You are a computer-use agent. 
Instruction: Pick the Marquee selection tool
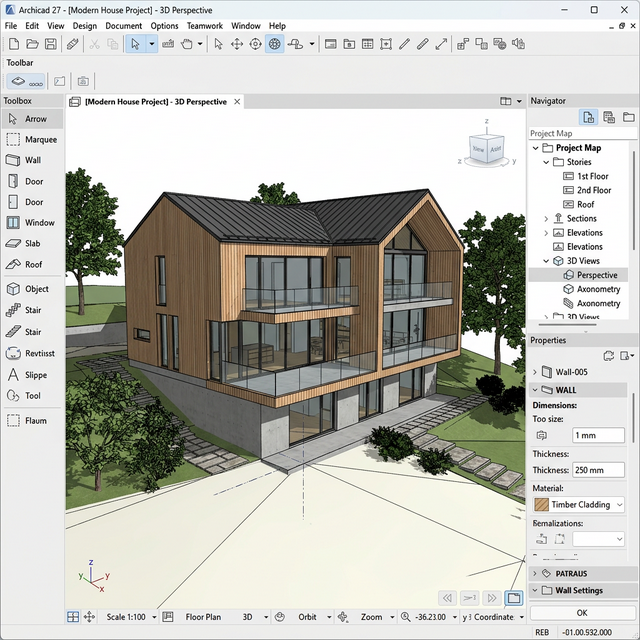[x=32, y=139]
